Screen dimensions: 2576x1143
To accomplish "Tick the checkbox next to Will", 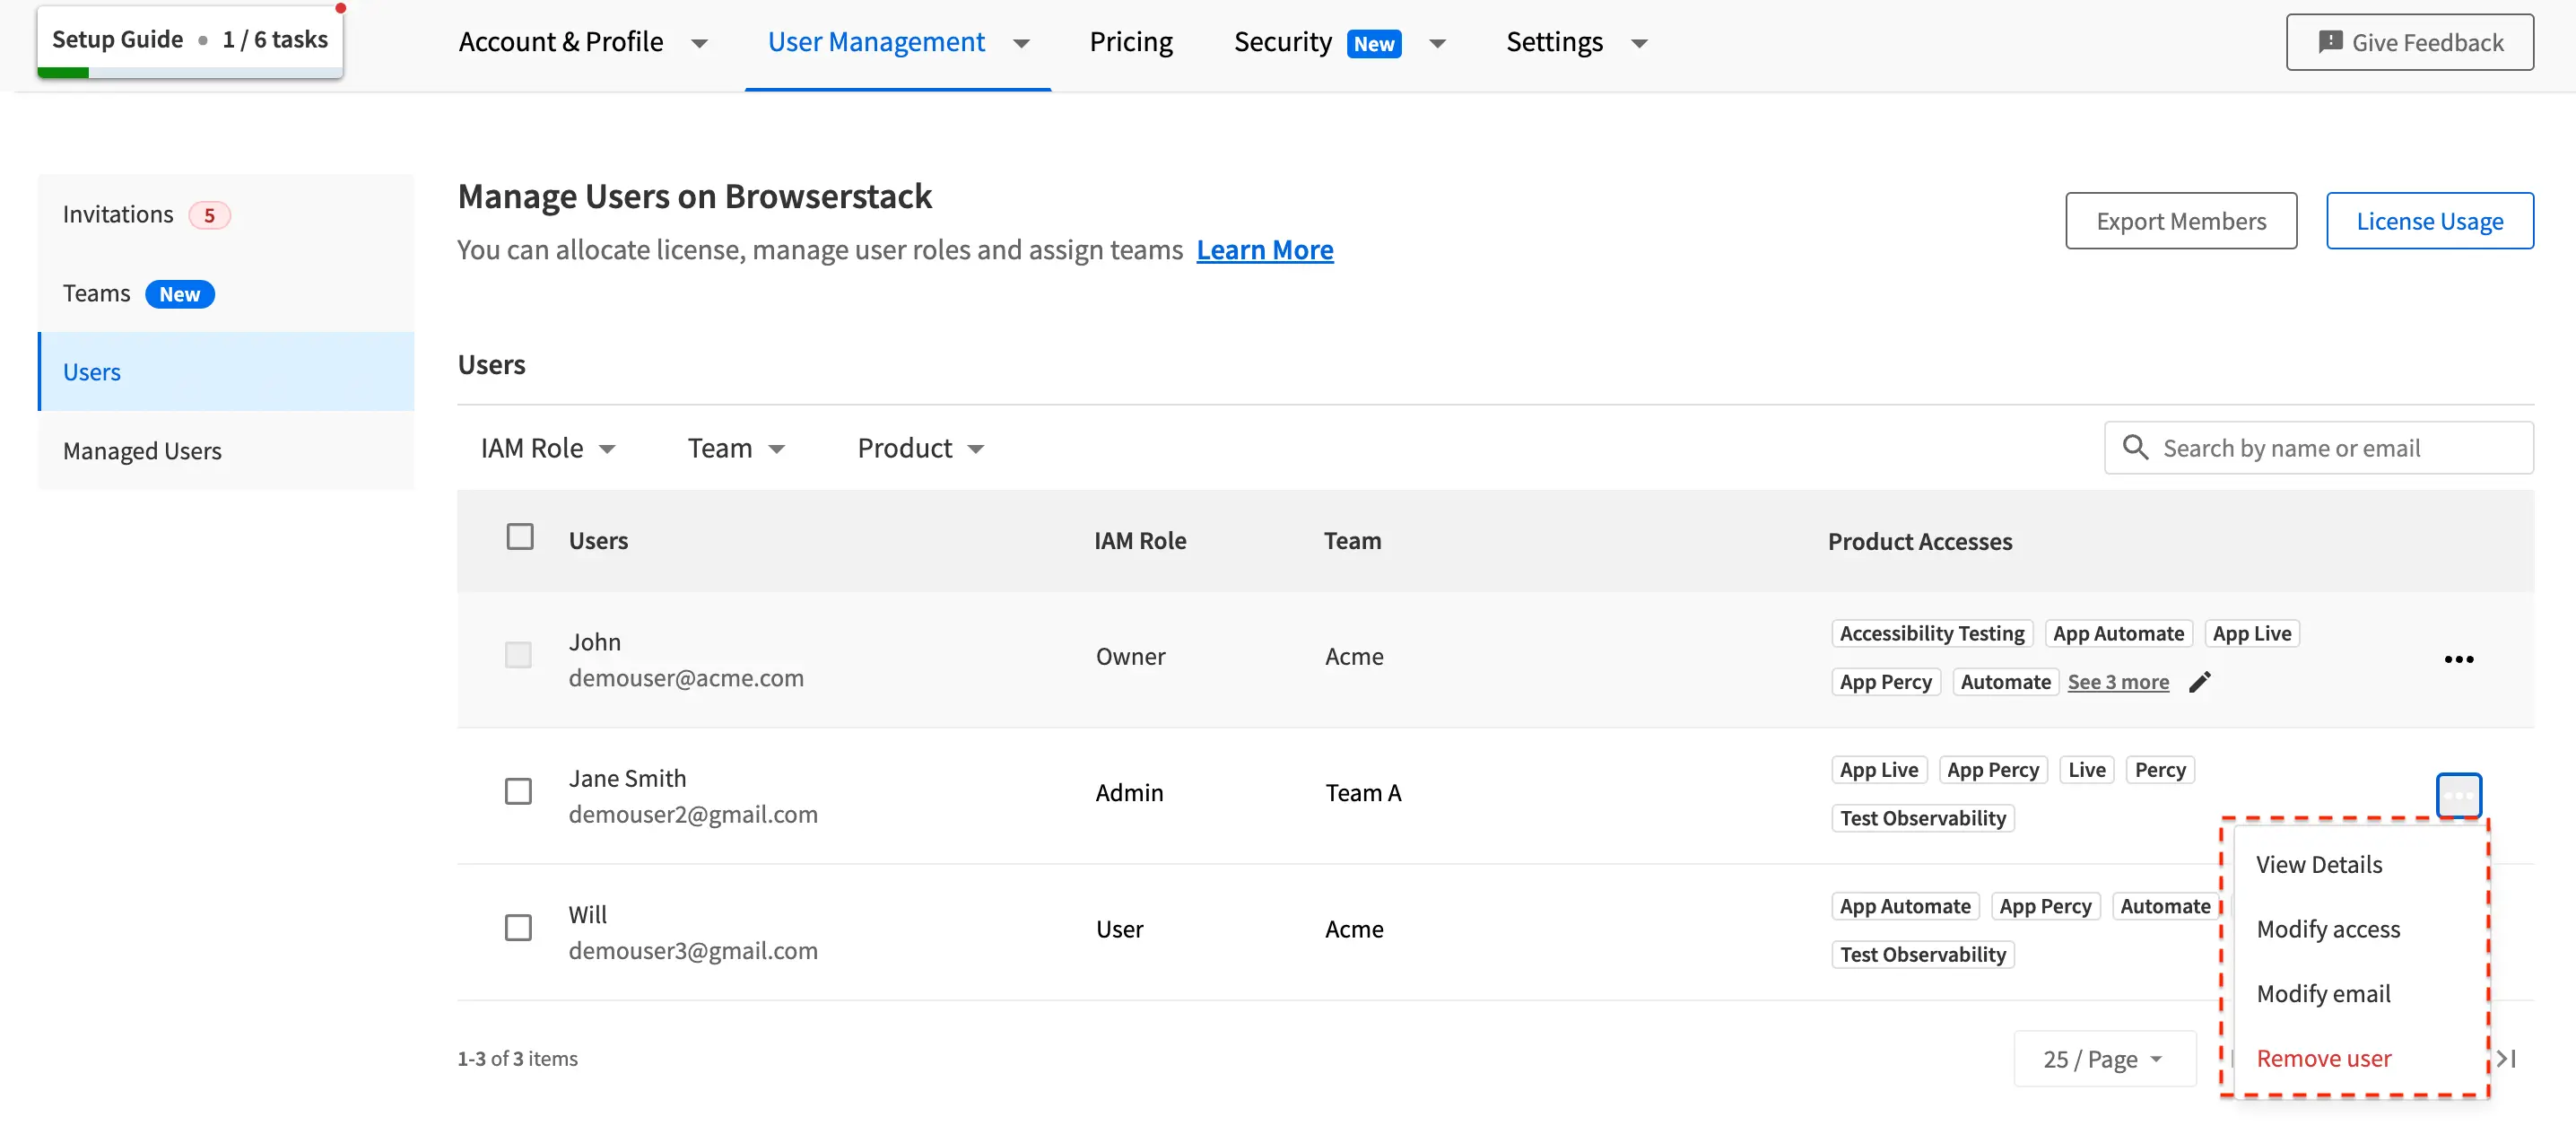I will (518, 928).
